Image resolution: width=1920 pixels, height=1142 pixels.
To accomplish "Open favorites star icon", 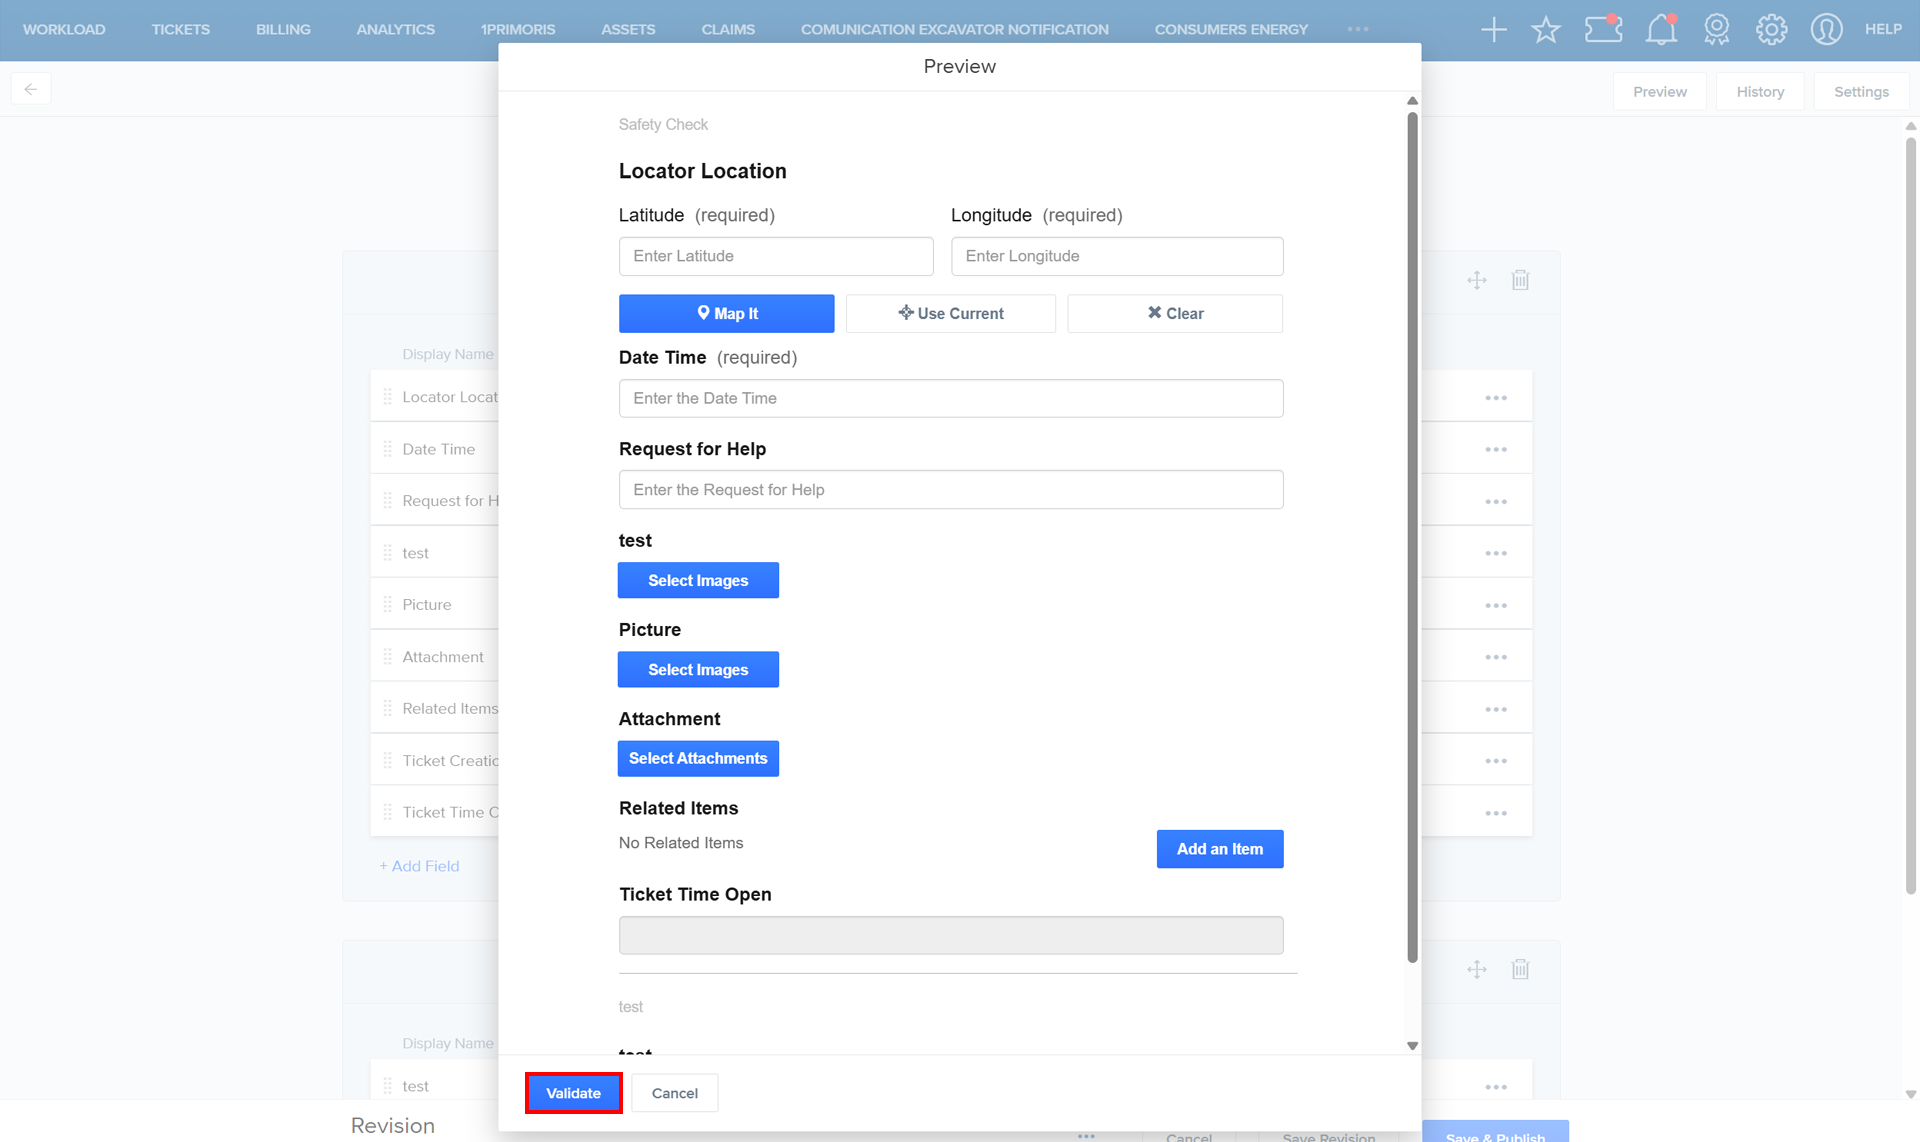I will [x=1545, y=30].
